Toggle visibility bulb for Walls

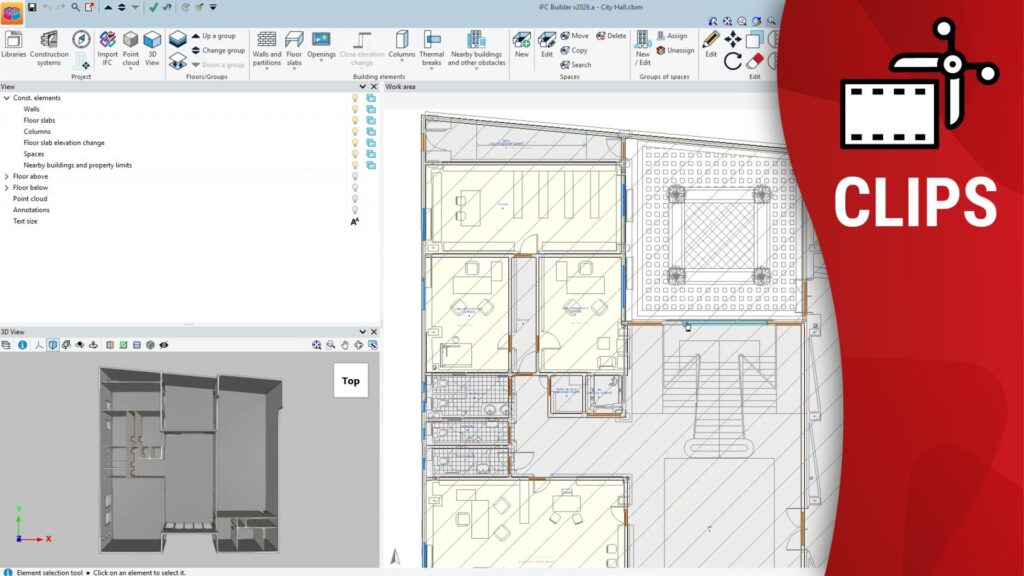[354, 109]
